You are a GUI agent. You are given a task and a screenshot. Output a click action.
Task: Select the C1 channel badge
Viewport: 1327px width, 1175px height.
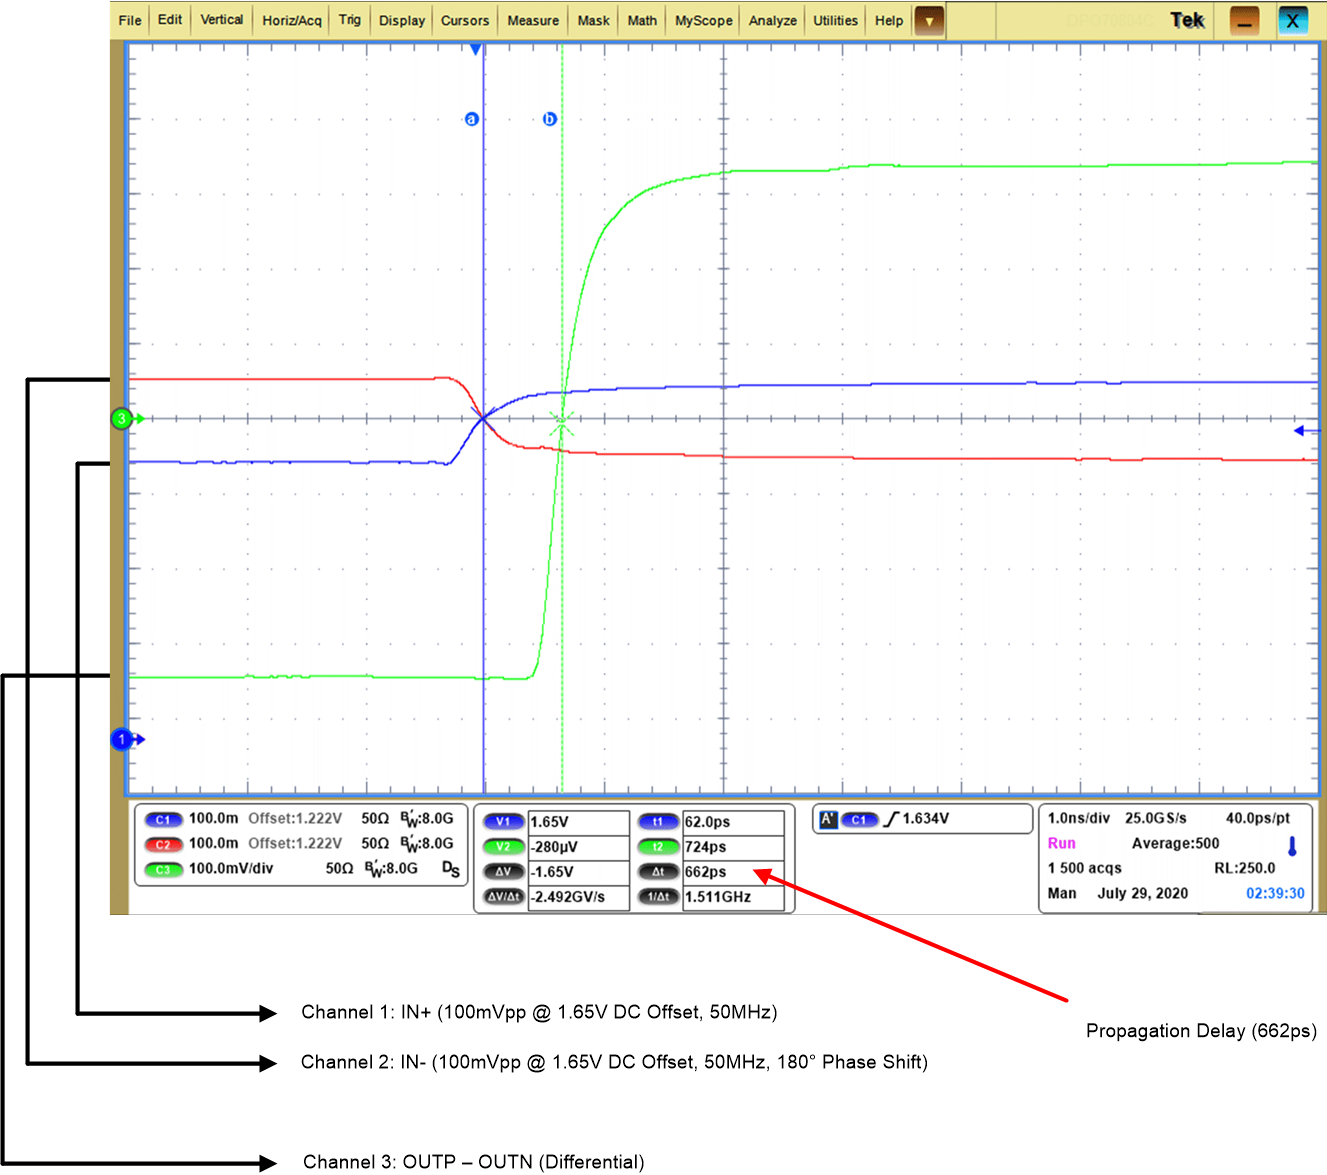coord(163,818)
